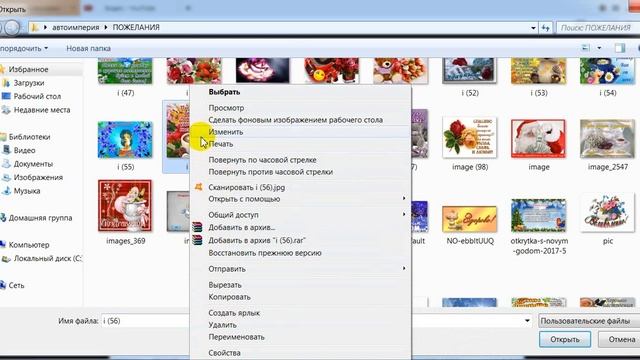Screen dimensions: 640x360
Task: Click автоимперия in address breadcrumb
Action: 76,27
